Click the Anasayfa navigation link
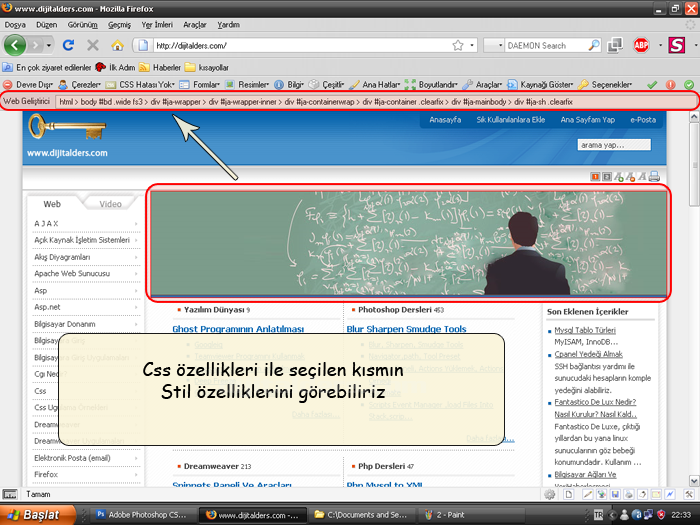Screen dimensions: 700x525 click(445, 120)
